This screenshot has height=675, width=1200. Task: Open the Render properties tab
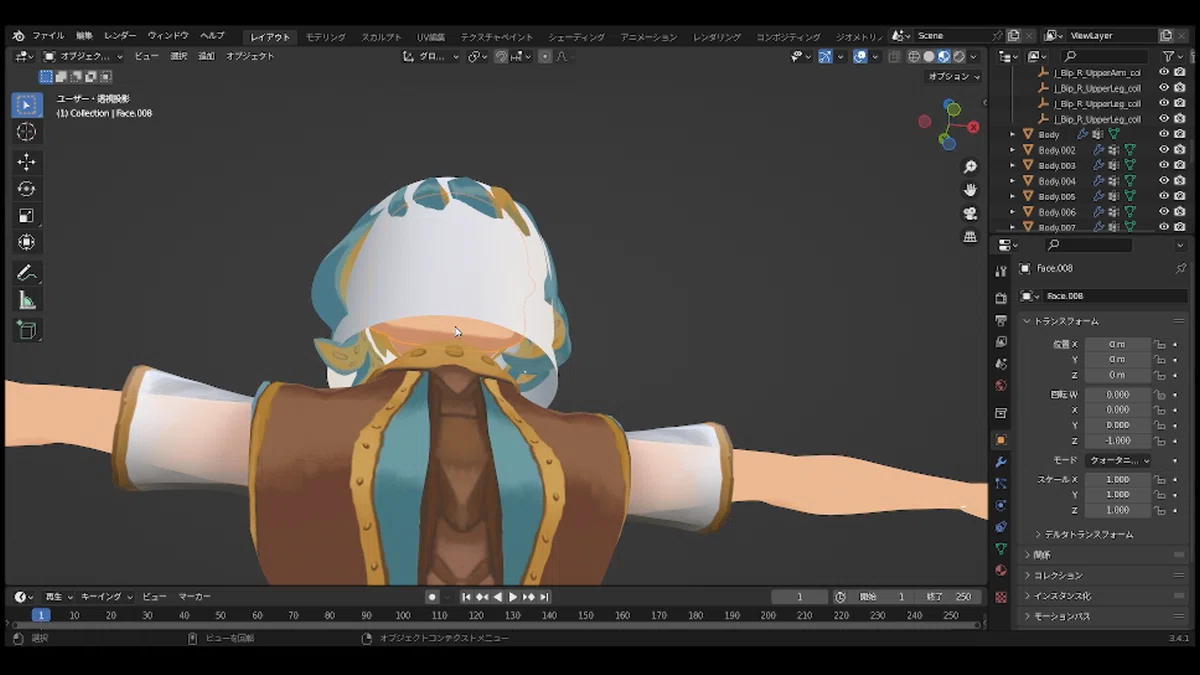point(1001,298)
